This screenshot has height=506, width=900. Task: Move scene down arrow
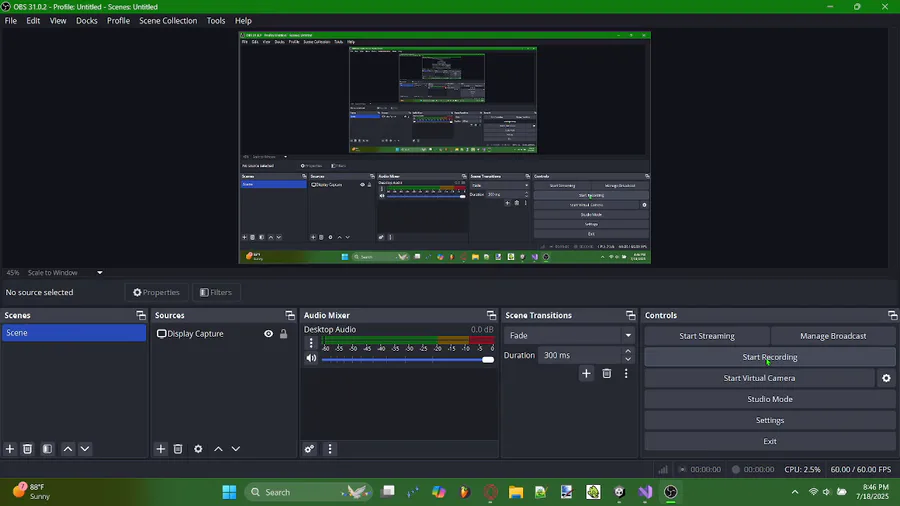coord(85,449)
